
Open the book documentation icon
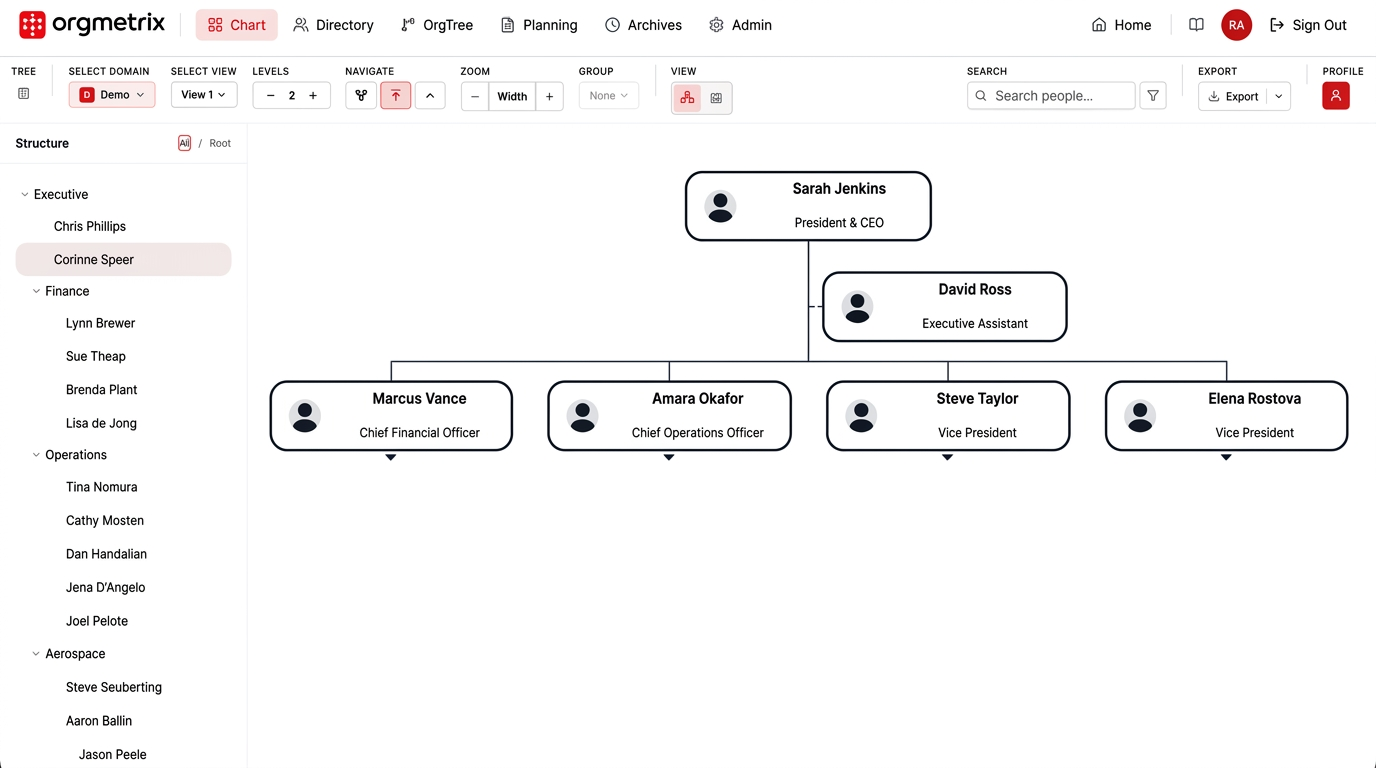tap(1196, 25)
